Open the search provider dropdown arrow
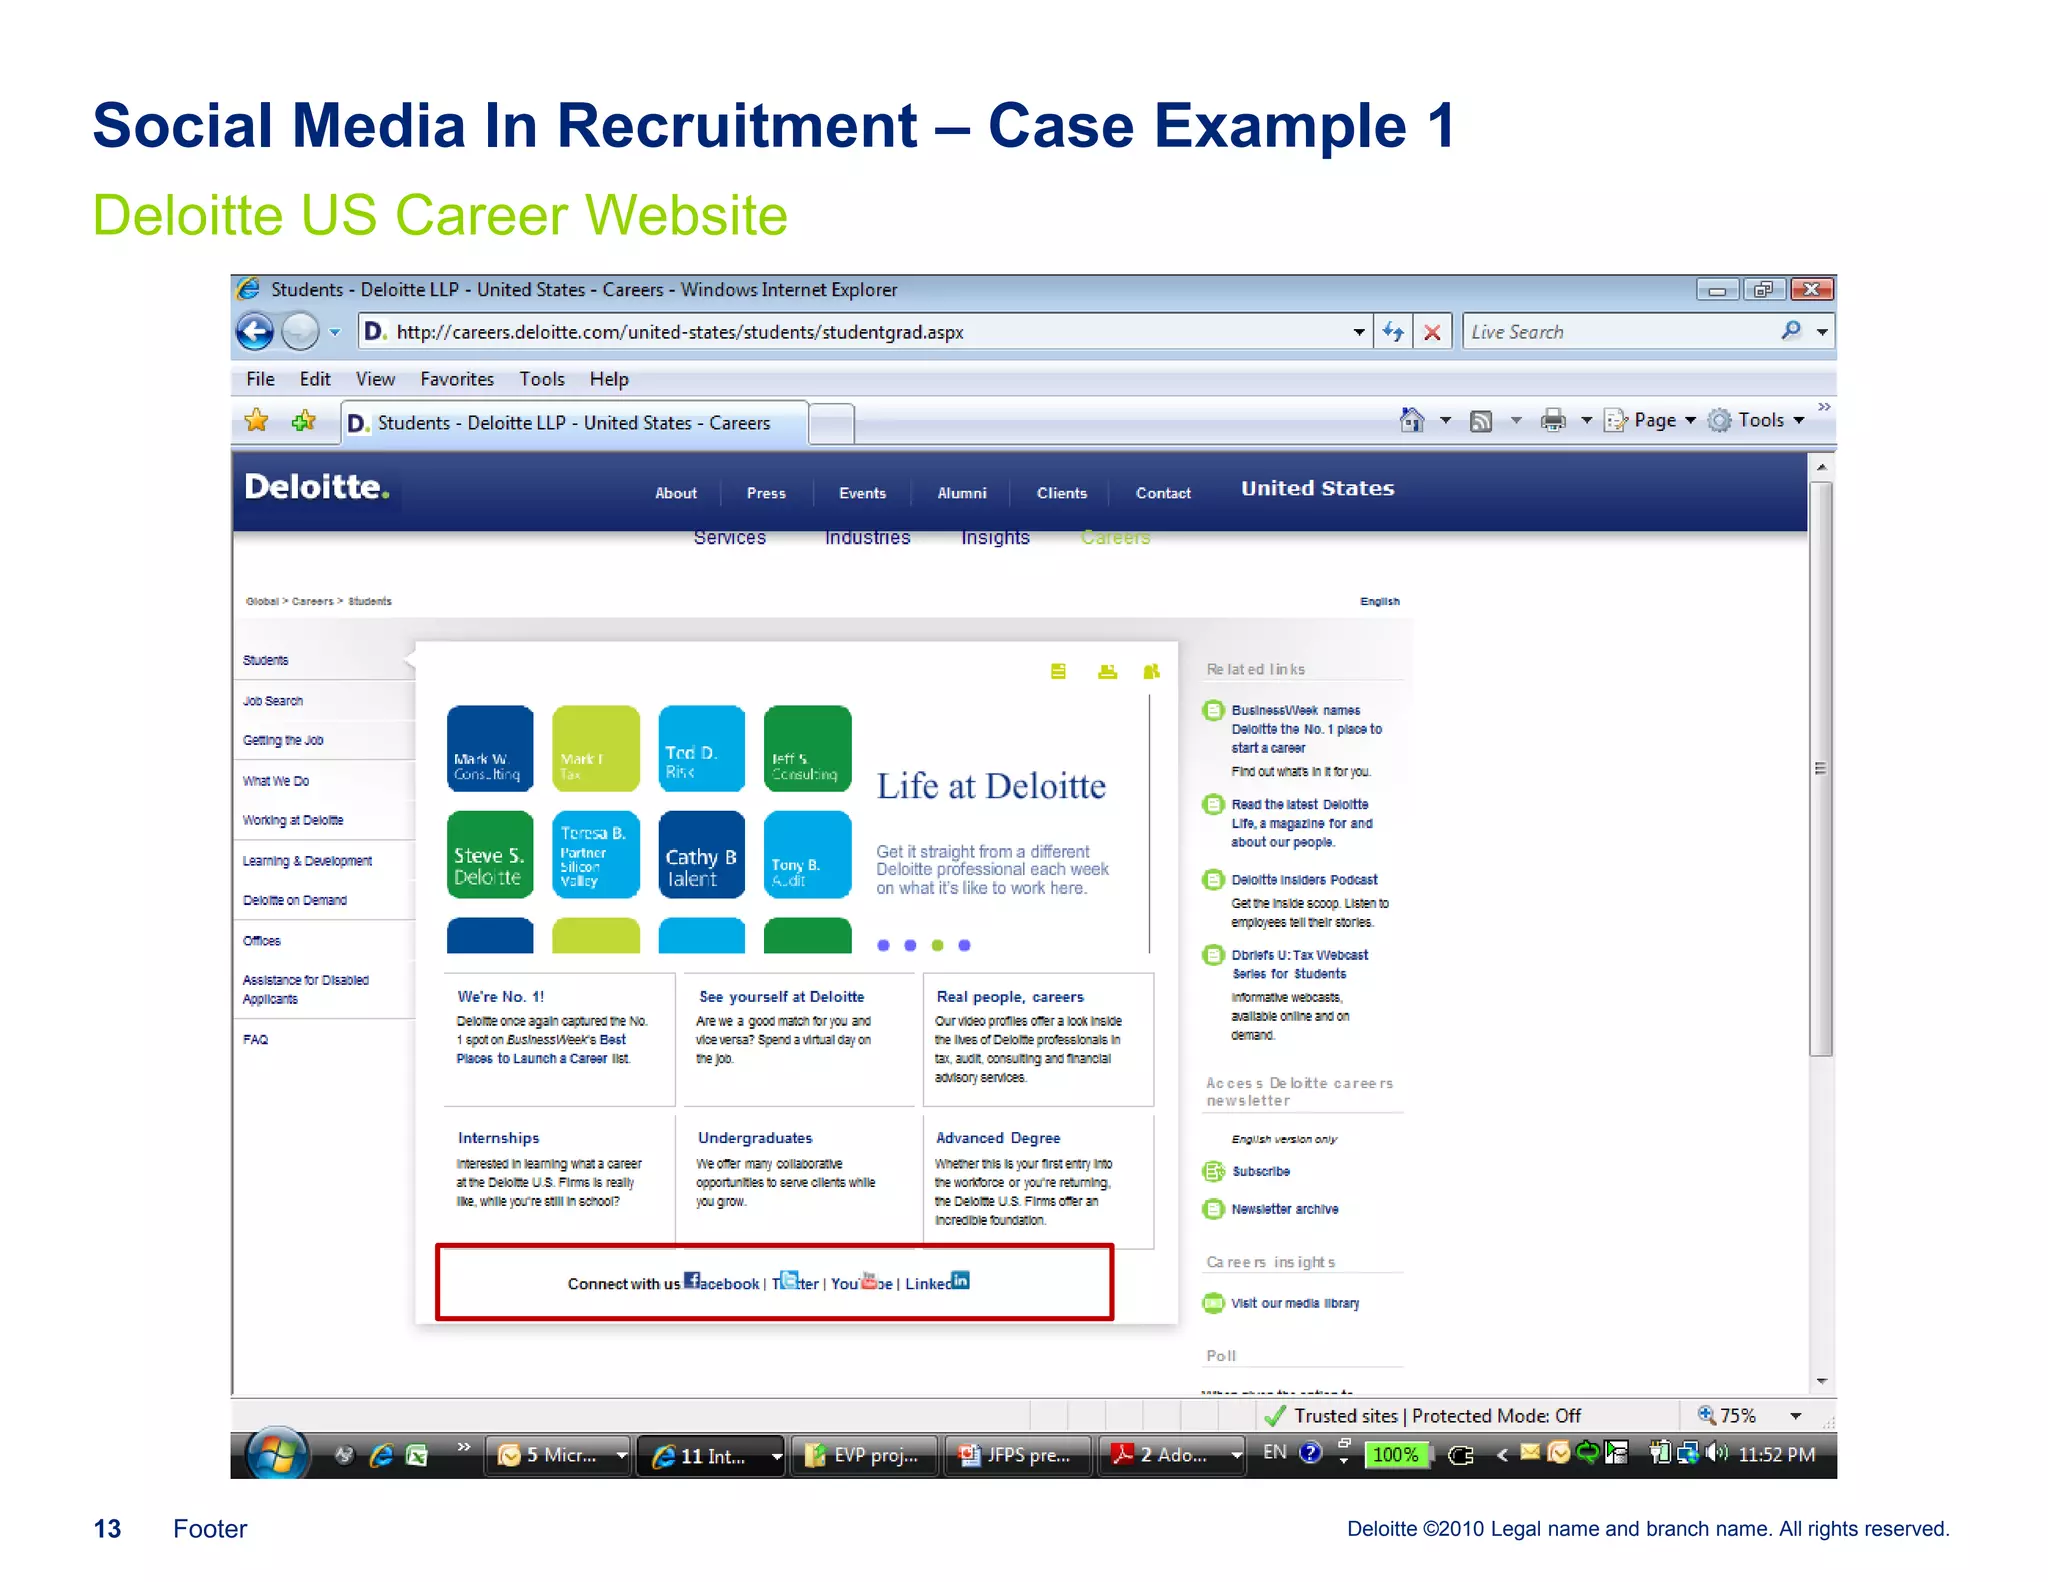 click(x=1822, y=332)
